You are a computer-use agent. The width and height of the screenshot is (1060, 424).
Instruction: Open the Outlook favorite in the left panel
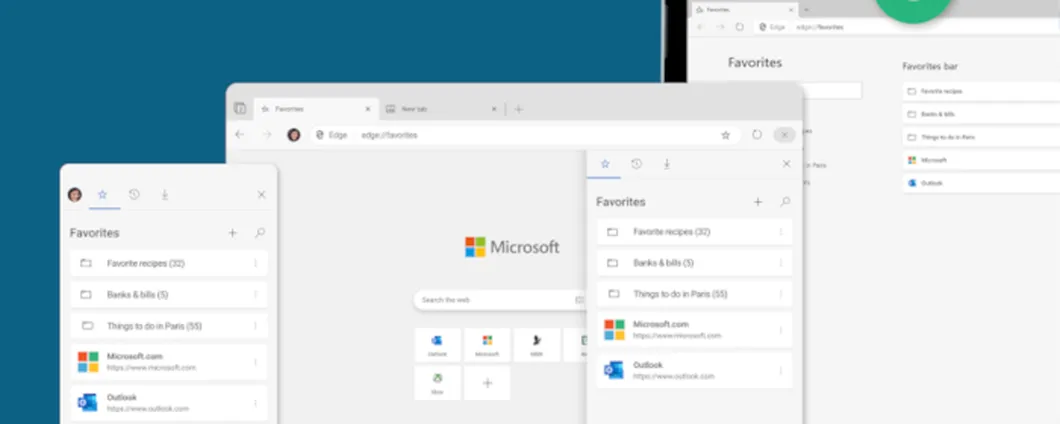[169, 403]
